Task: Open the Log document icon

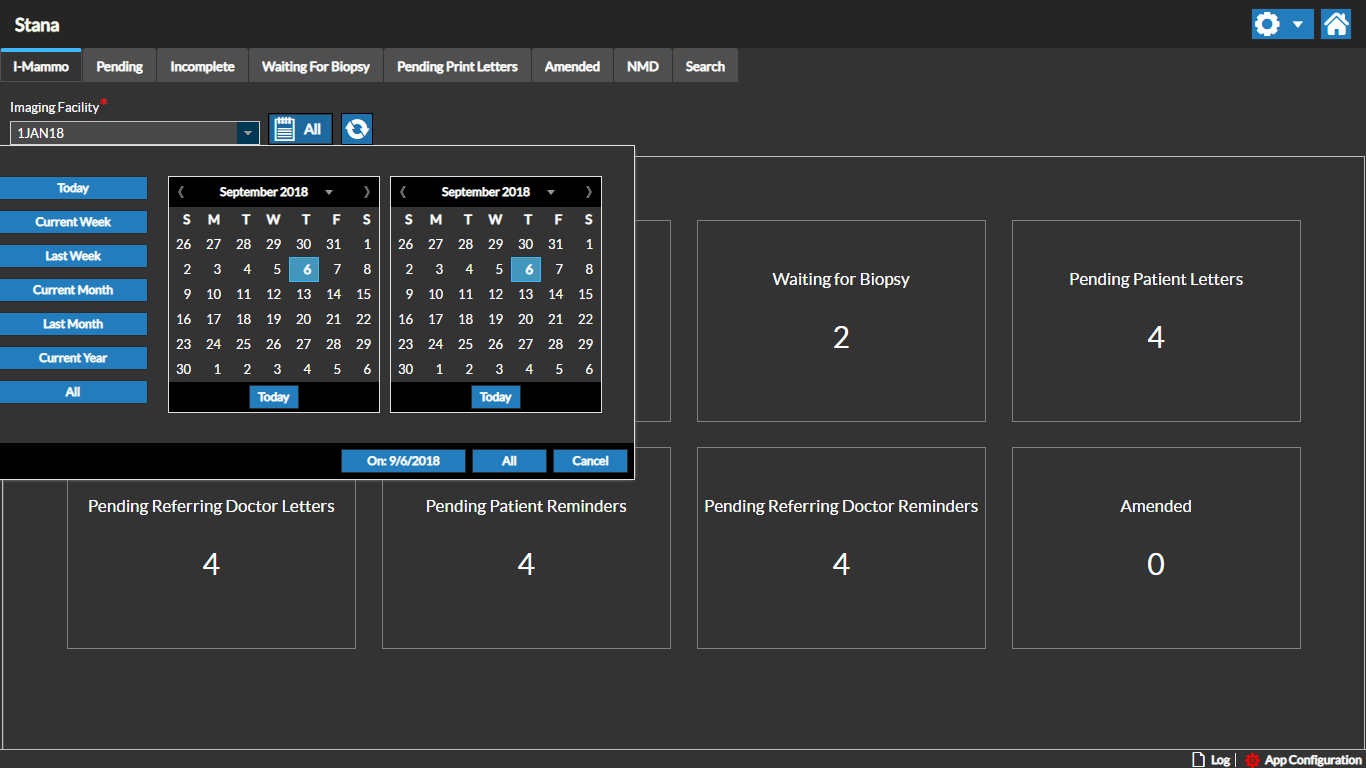Action: [1198, 760]
